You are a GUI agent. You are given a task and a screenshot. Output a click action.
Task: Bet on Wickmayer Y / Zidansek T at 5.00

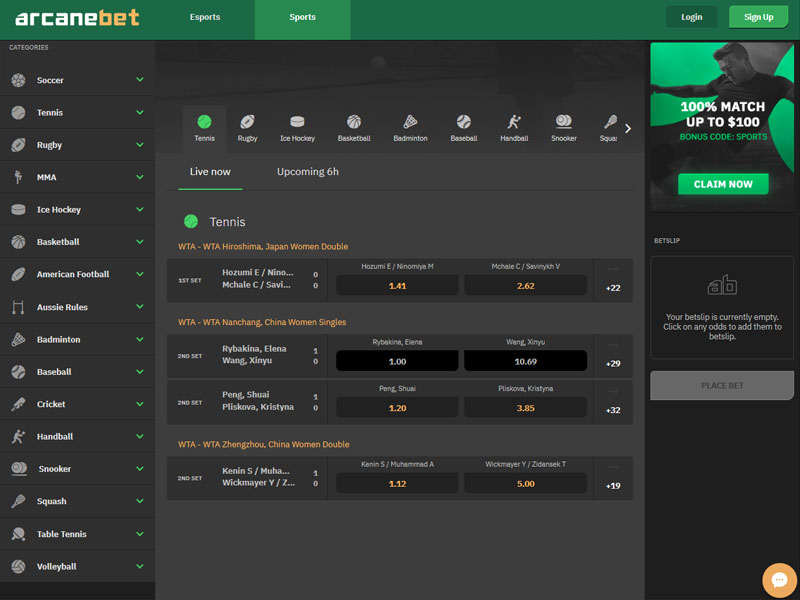click(526, 483)
